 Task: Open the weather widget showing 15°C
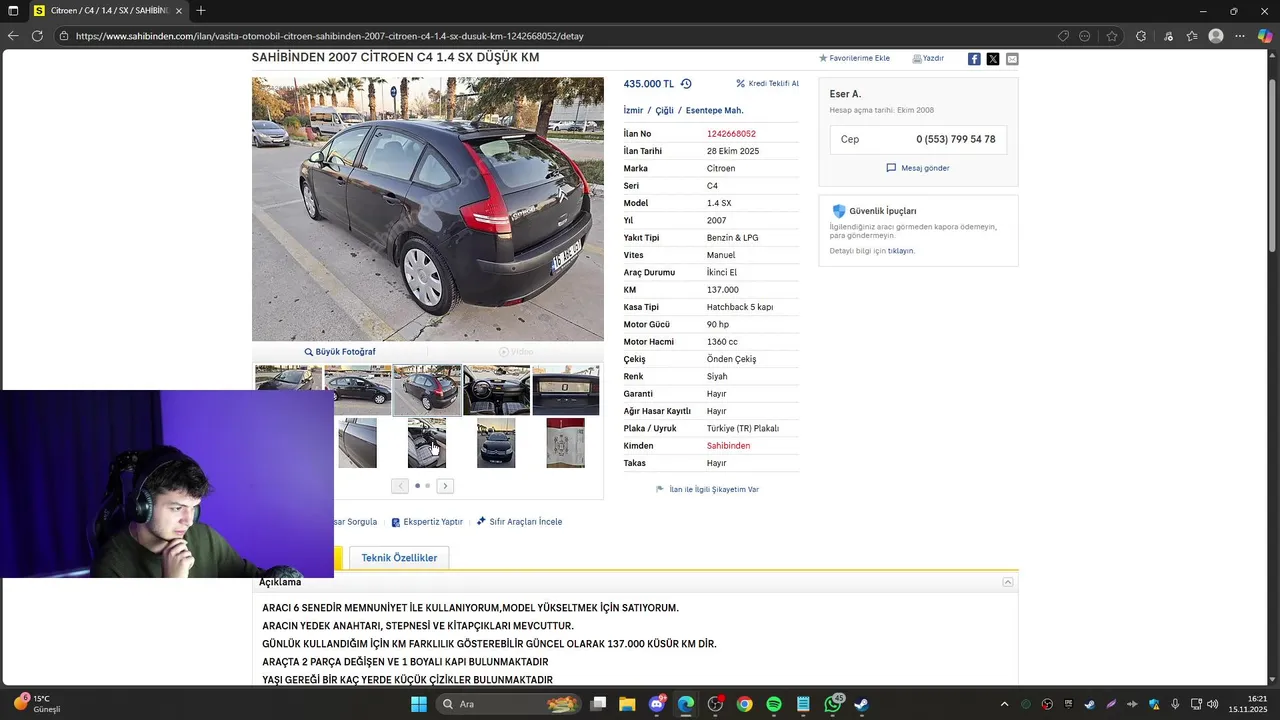click(38, 704)
